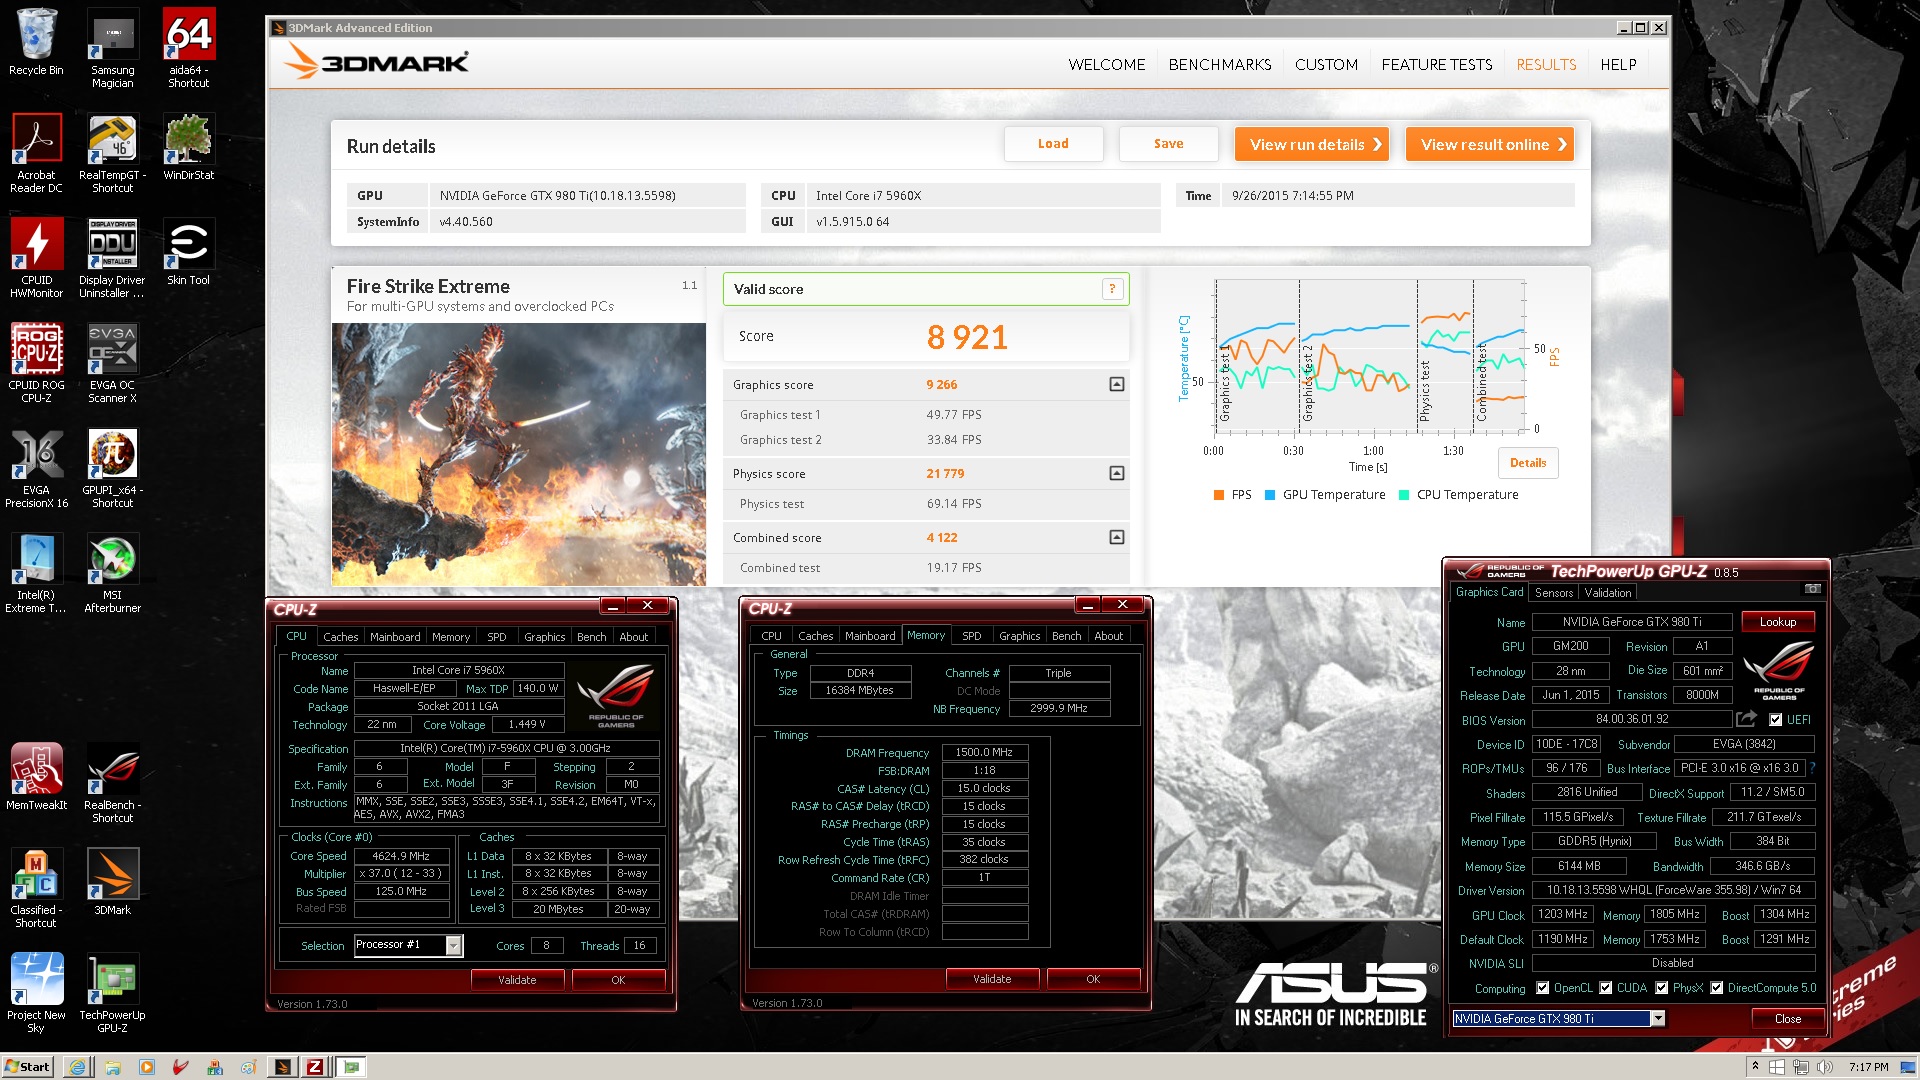This screenshot has height=1080, width=1920.
Task: Launch GPUPI_x64 shortcut icon
Action: [x=112, y=468]
